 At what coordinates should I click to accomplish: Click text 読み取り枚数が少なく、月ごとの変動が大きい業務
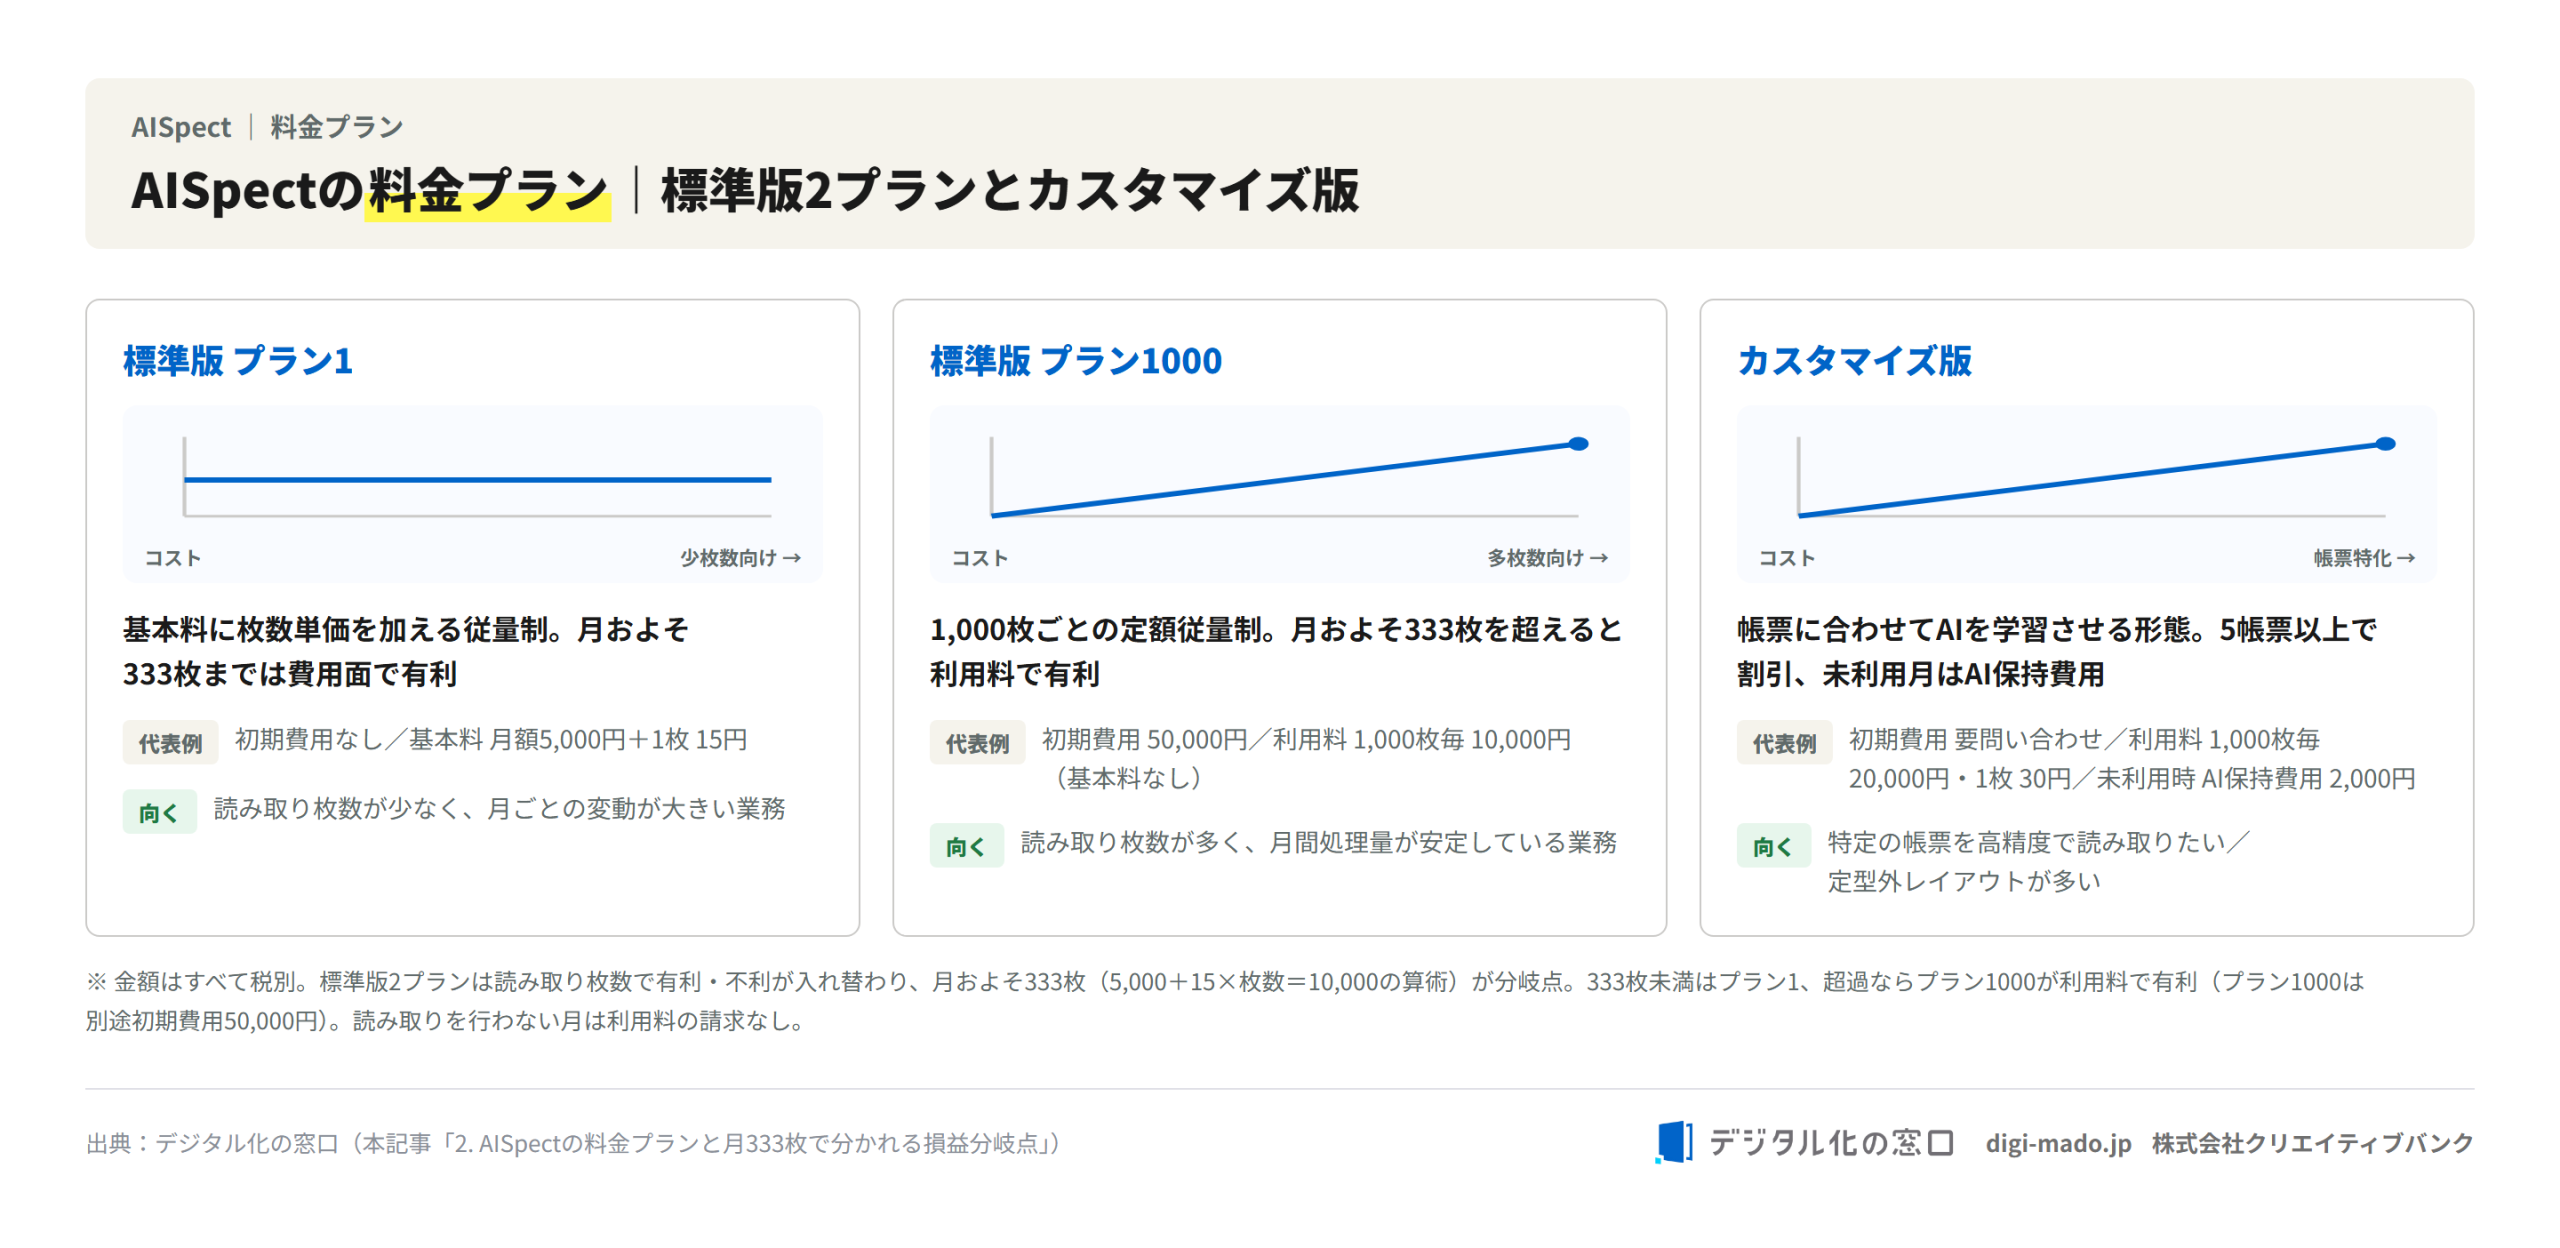click(499, 808)
